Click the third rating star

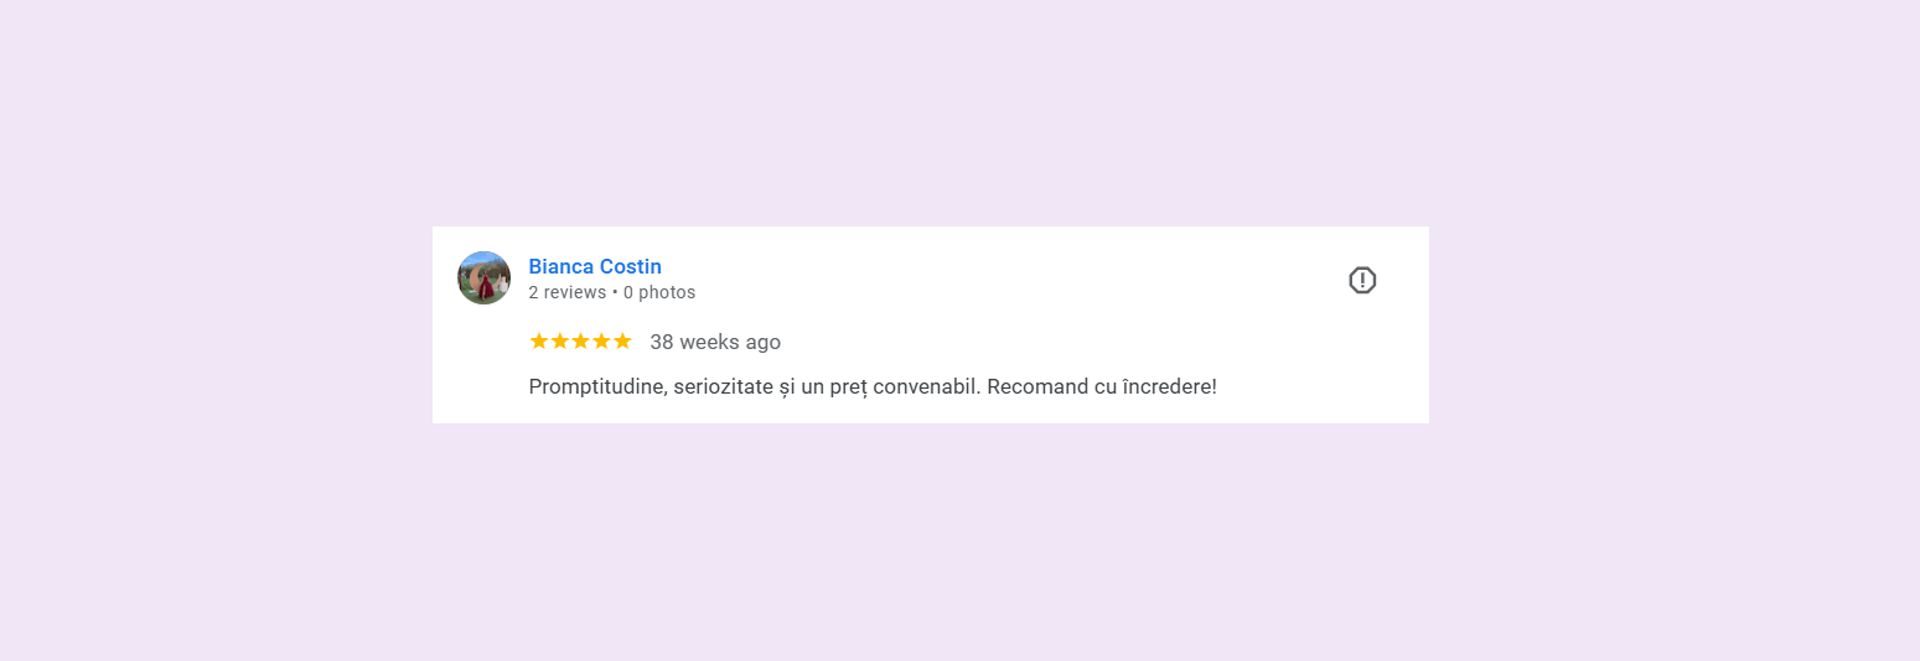point(581,341)
